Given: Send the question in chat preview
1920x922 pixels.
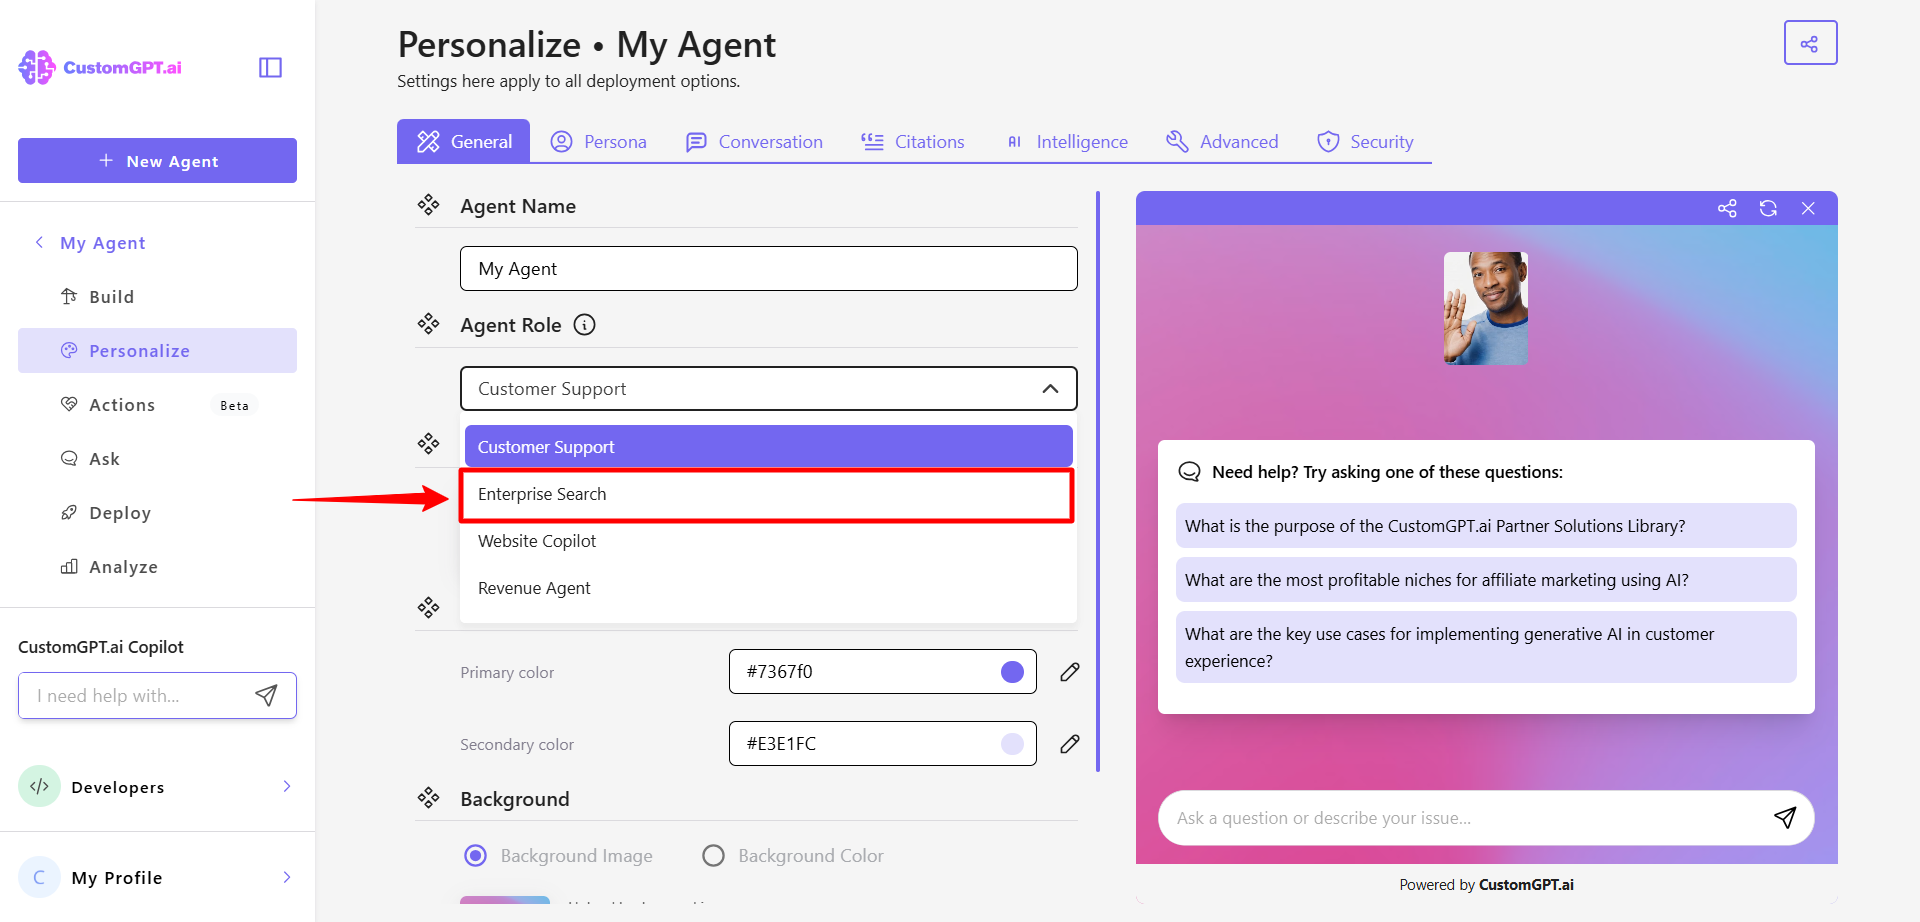Looking at the screenshot, I should pos(1785,817).
